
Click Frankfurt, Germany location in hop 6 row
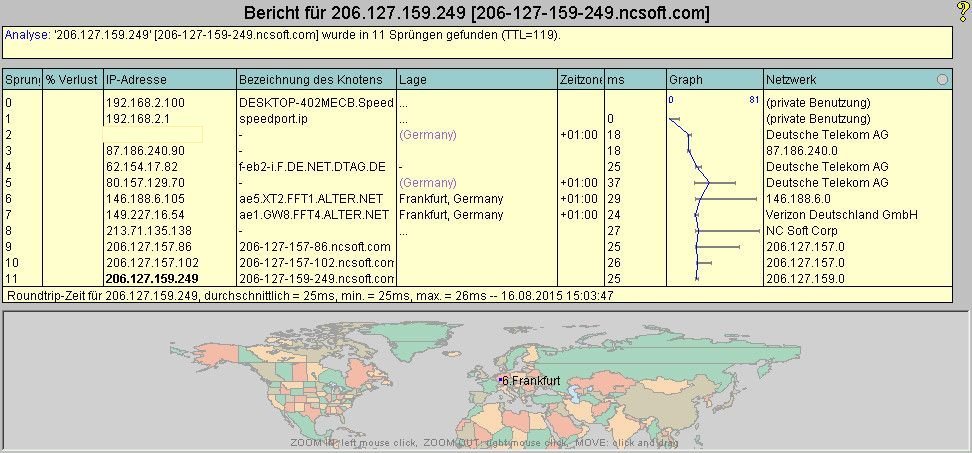(x=451, y=199)
